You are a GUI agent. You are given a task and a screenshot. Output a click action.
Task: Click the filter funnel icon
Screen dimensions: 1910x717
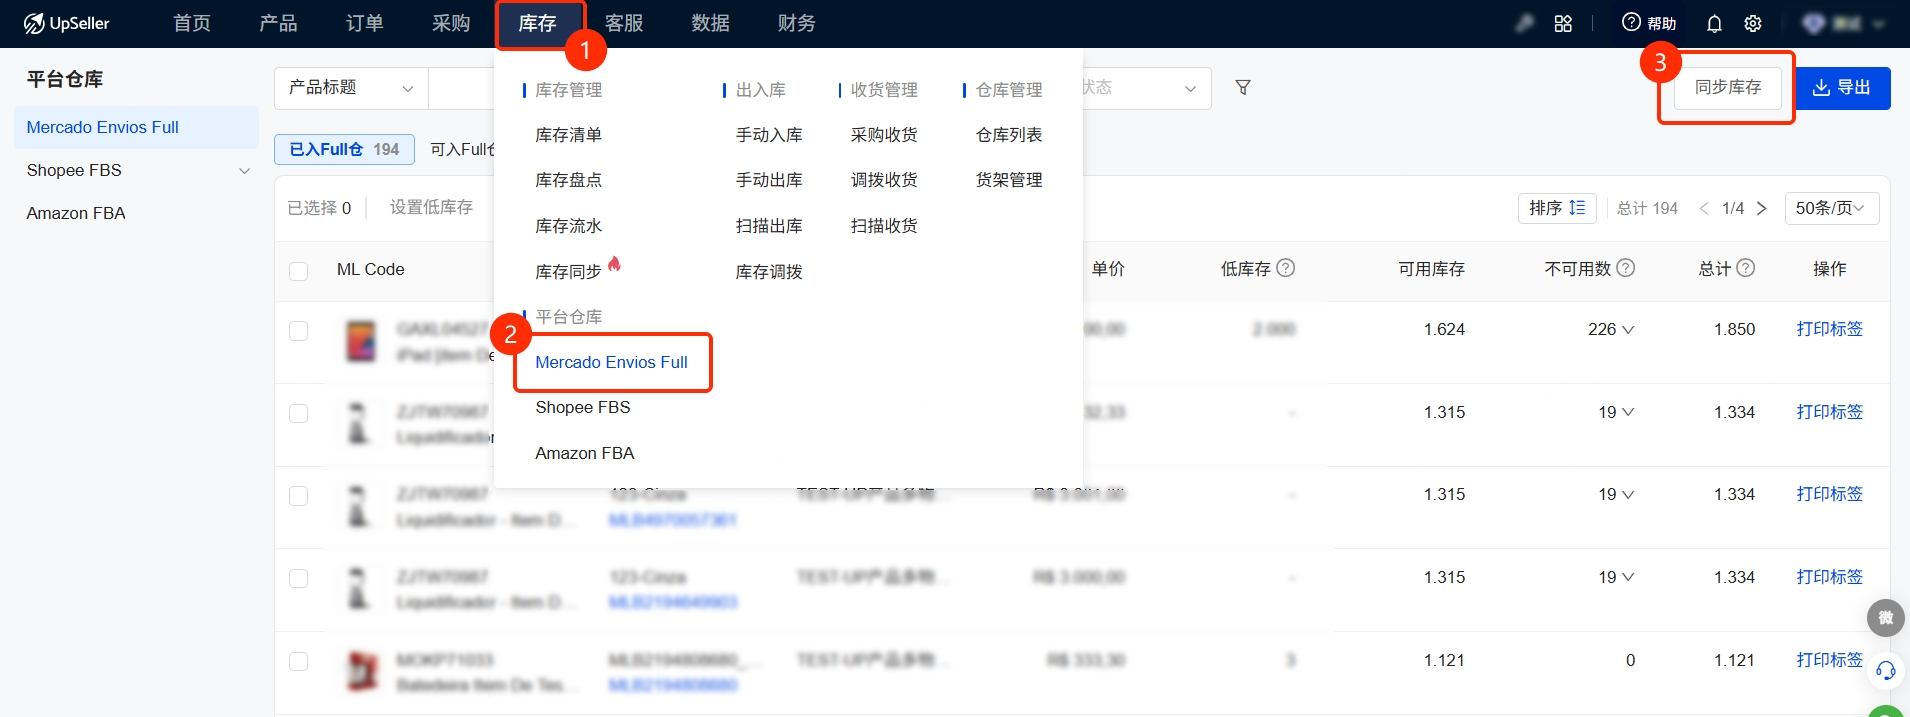click(x=1243, y=88)
